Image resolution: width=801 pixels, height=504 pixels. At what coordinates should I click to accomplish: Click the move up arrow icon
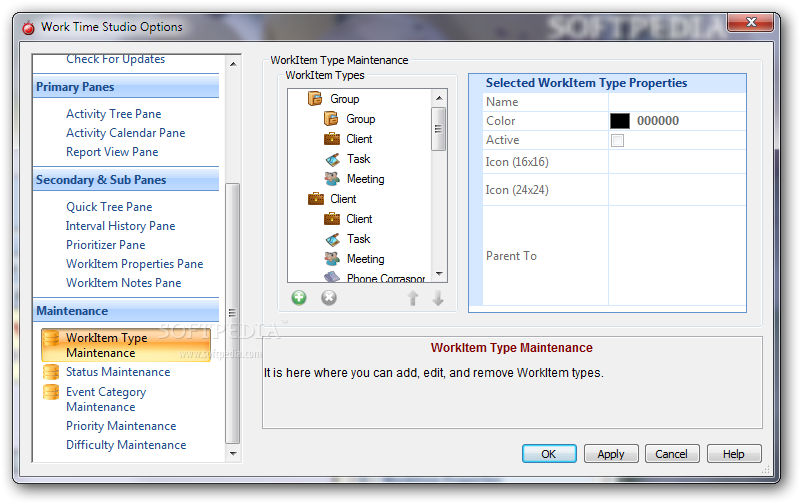pyautogui.click(x=413, y=298)
